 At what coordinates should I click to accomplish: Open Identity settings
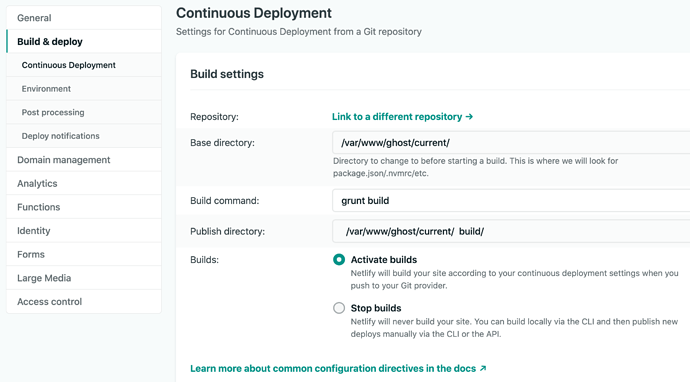click(x=84, y=231)
